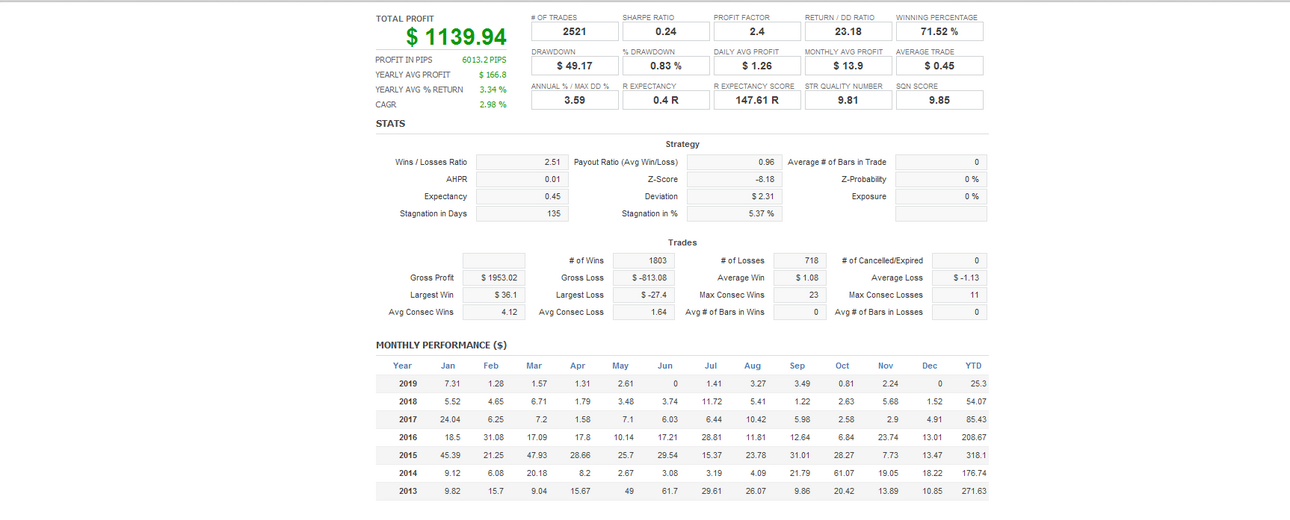Select the Avg Consec Loss value 1.64
Screen dimensions: 1290x520
coord(643,312)
